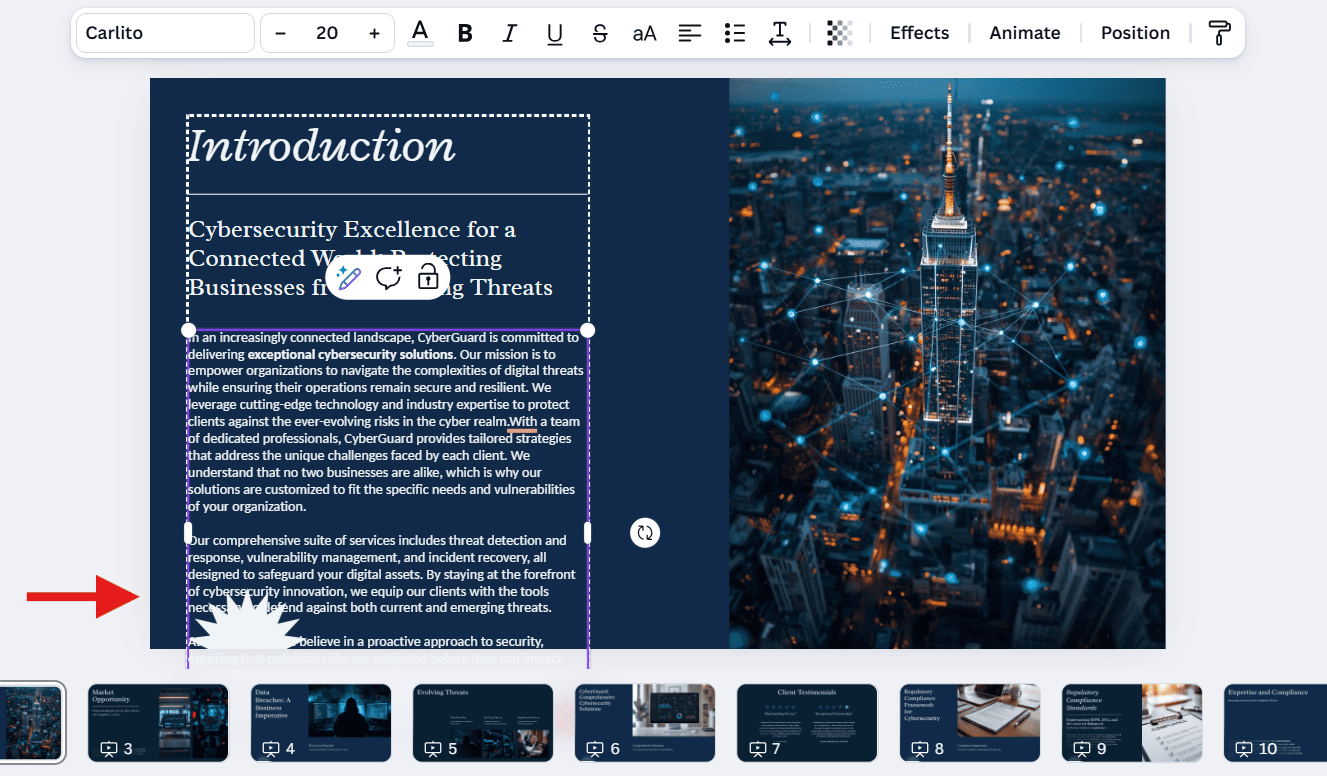Image resolution: width=1327 pixels, height=776 pixels.
Task: Open the text color swatch
Action: click(x=419, y=33)
